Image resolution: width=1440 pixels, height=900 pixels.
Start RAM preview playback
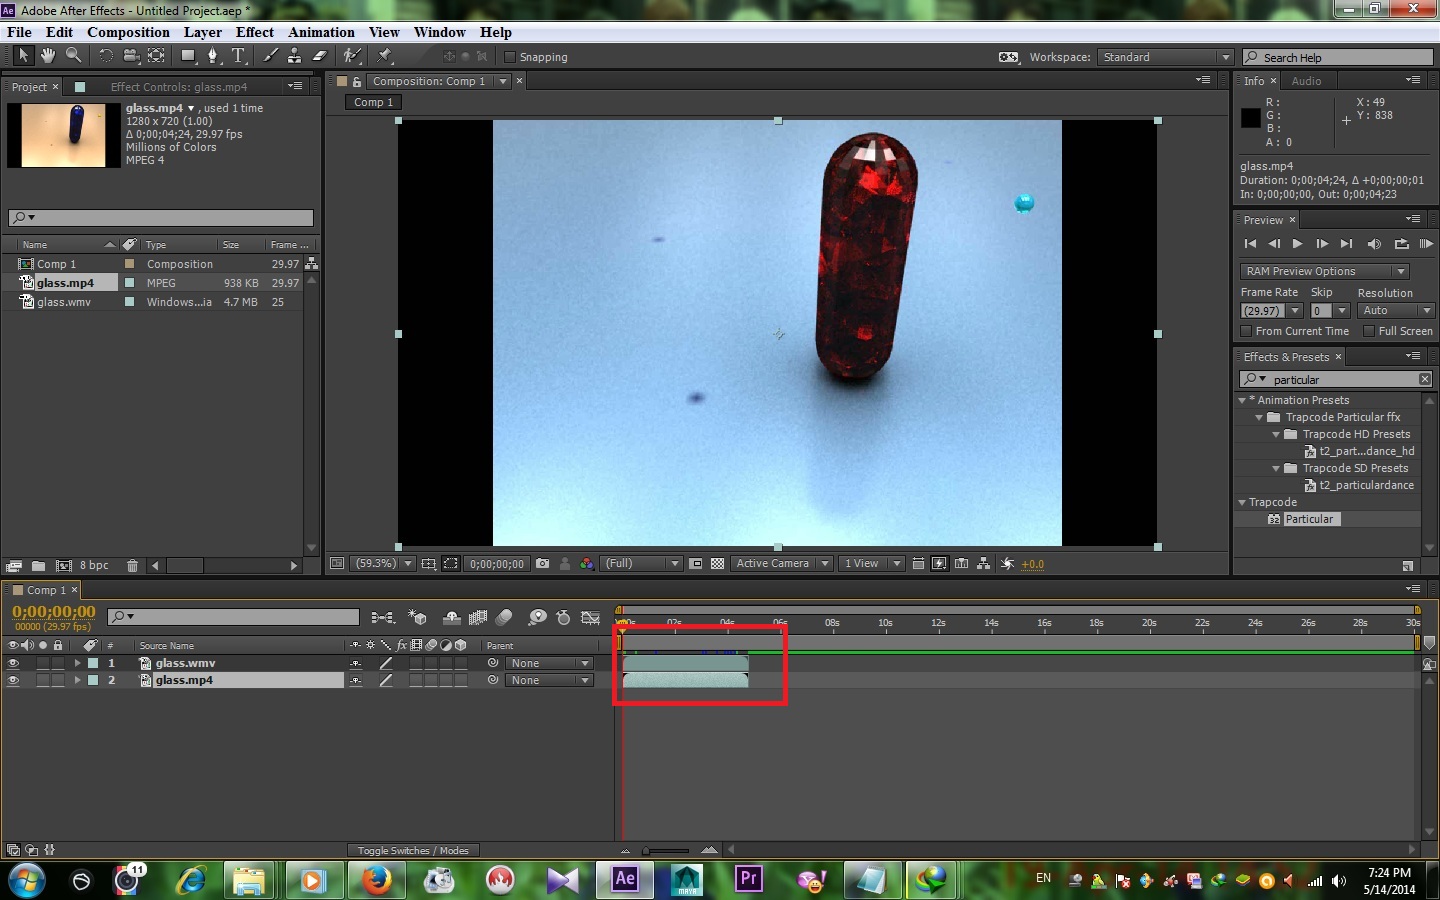[1426, 243]
